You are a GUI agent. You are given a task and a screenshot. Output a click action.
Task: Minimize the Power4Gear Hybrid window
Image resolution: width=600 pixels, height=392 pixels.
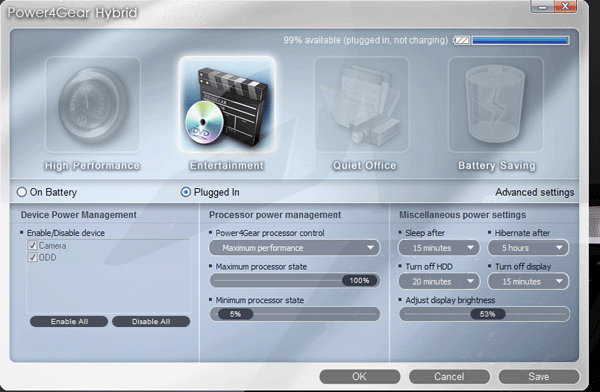(x=542, y=7)
